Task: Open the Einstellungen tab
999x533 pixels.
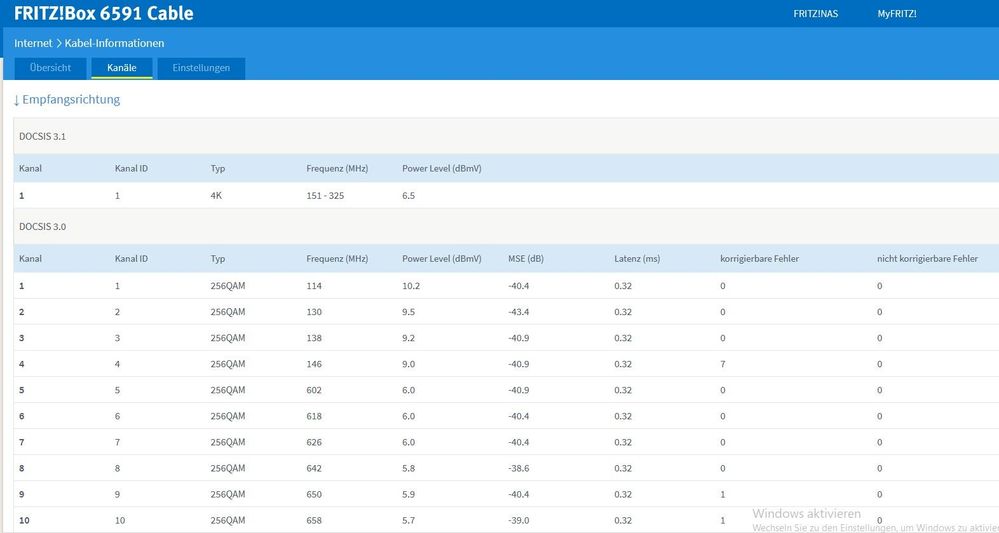Action: 201,68
